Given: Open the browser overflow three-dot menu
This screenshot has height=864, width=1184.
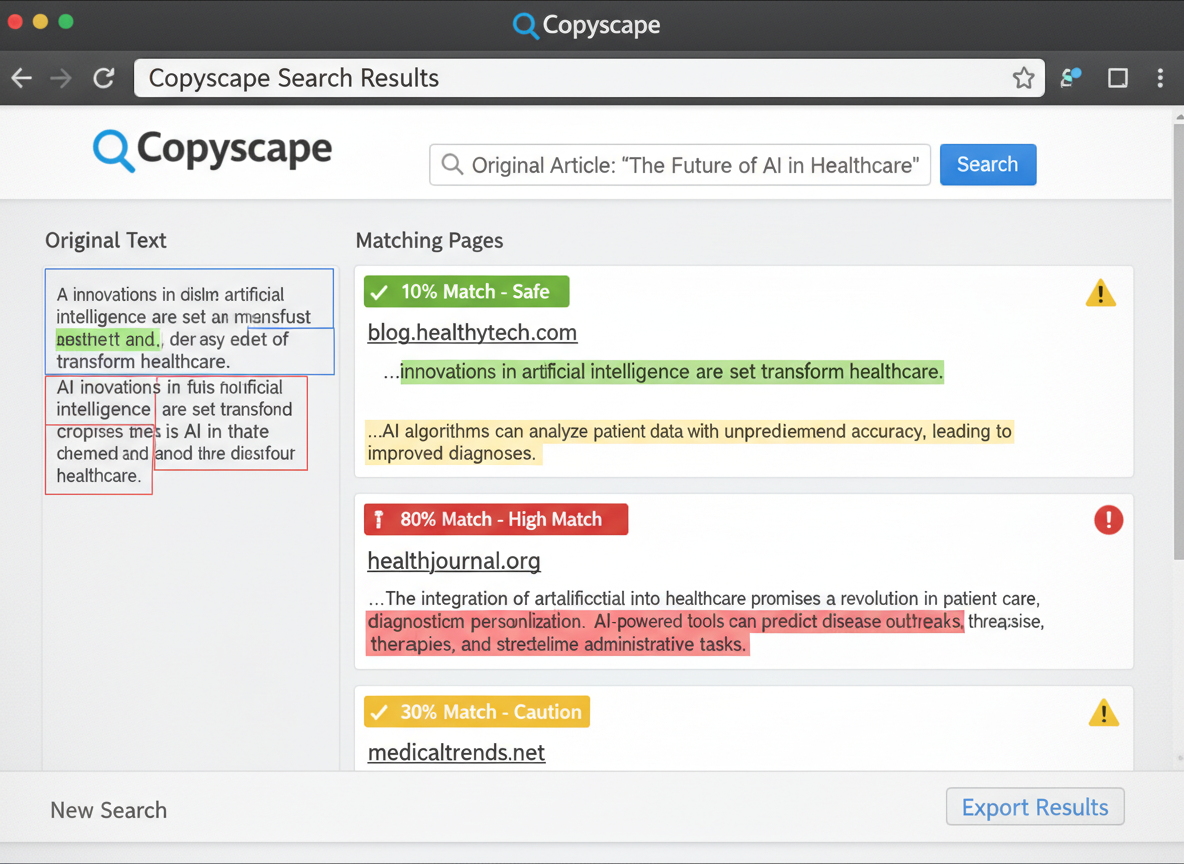Looking at the screenshot, I should (x=1163, y=77).
